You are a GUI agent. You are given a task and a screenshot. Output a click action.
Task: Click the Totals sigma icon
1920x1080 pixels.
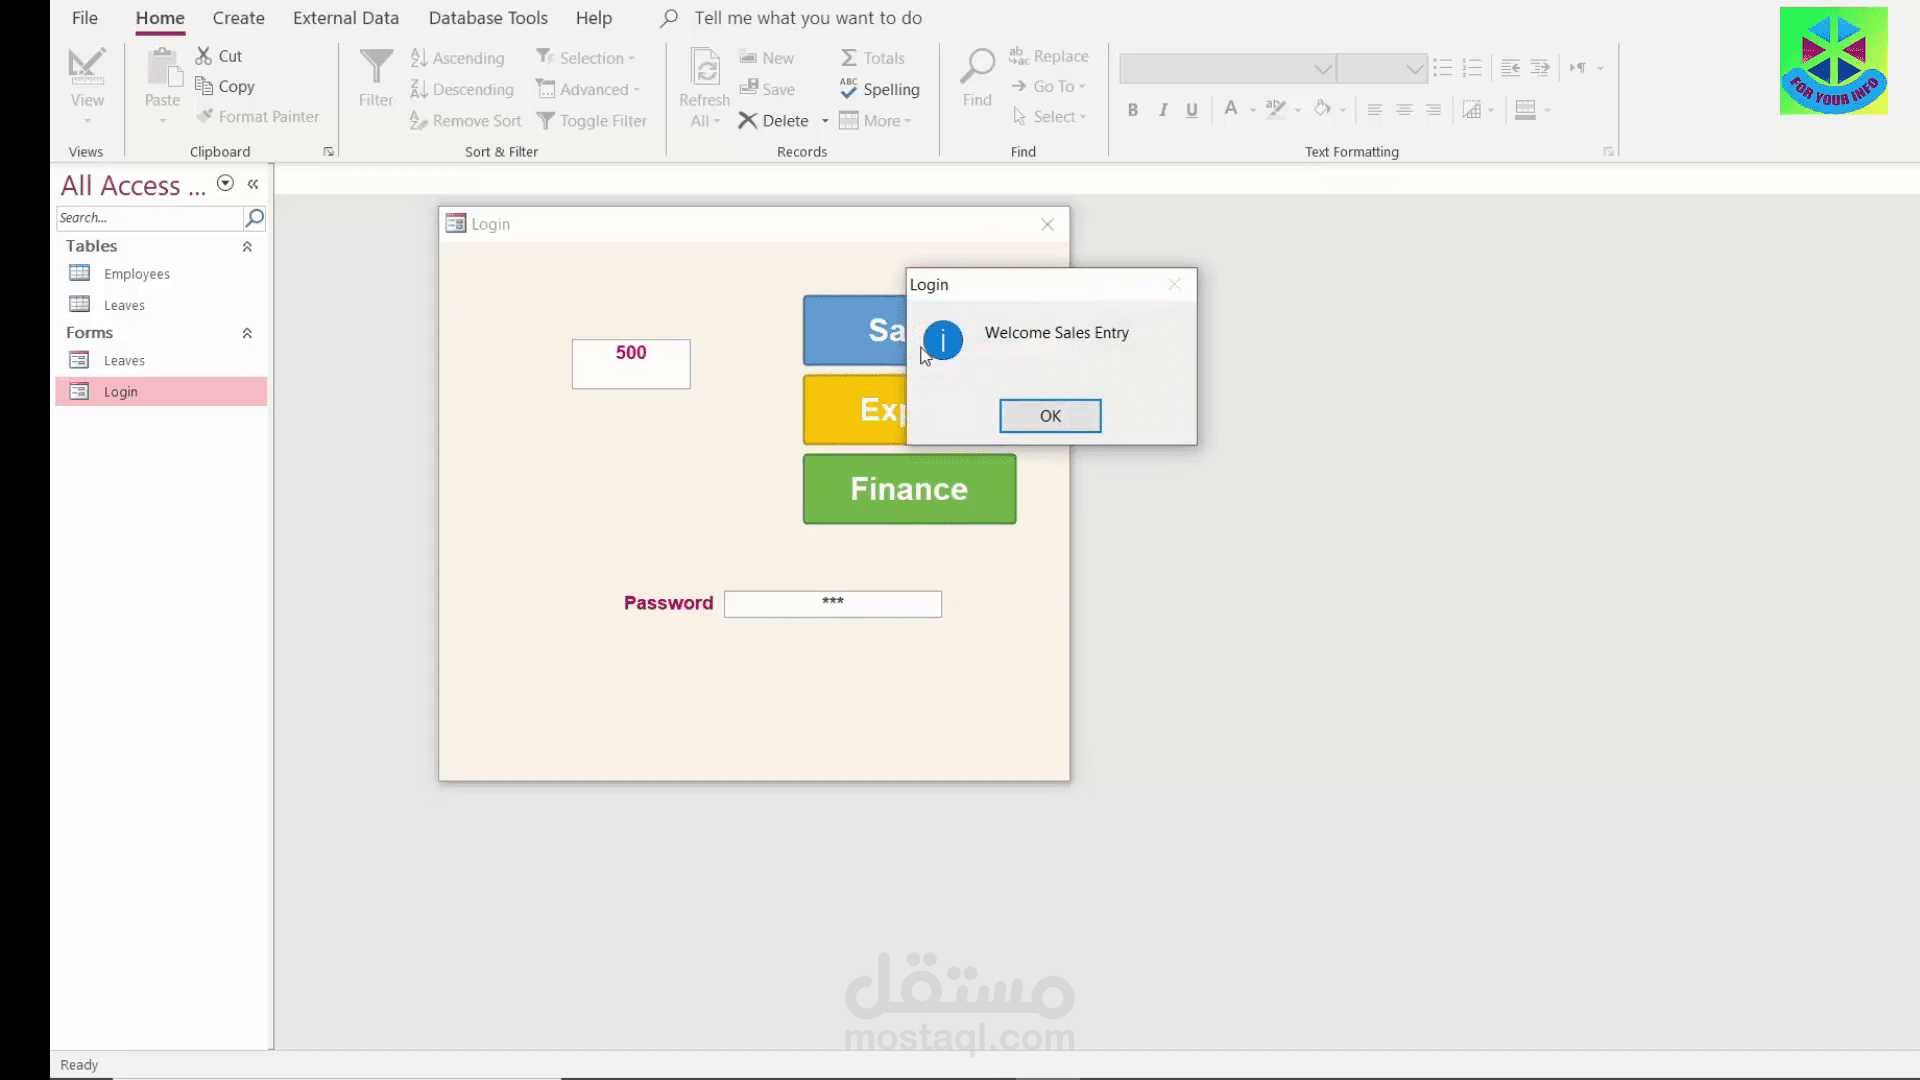click(x=849, y=58)
